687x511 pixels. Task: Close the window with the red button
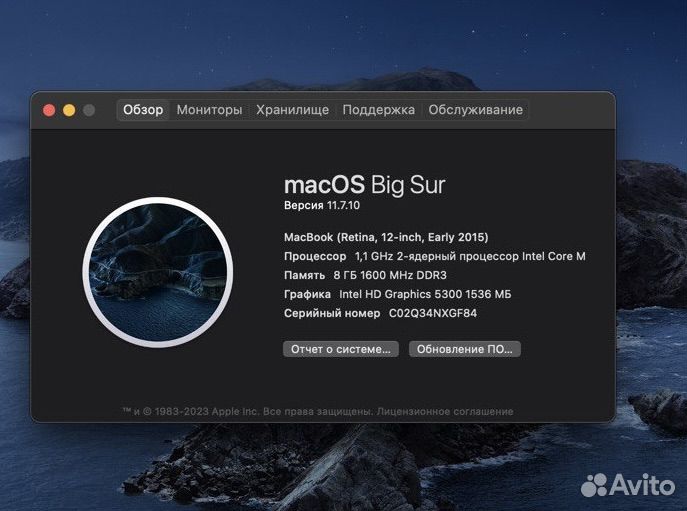(49, 110)
